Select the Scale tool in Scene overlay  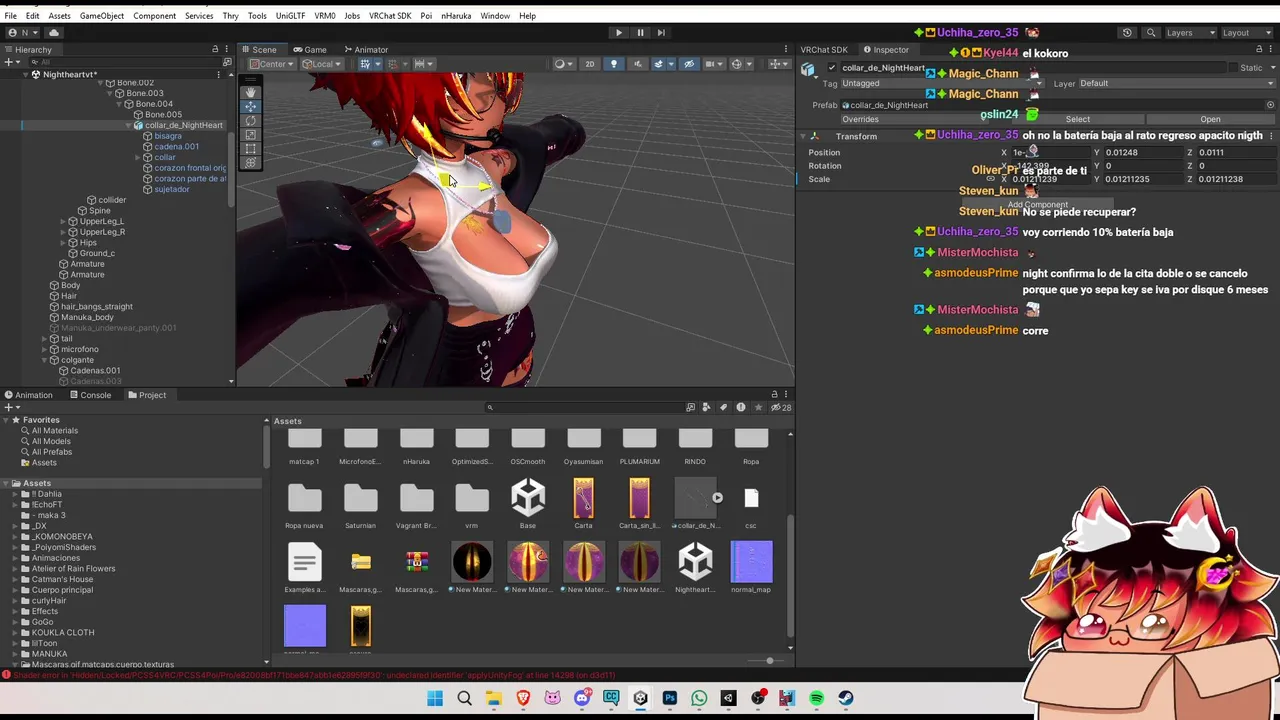point(250,134)
